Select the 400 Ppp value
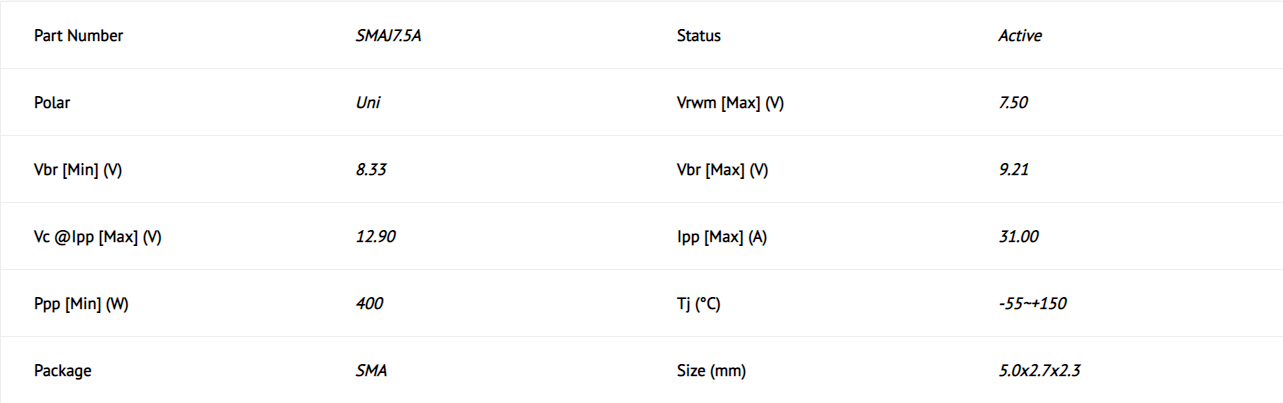 click(369, 304)
